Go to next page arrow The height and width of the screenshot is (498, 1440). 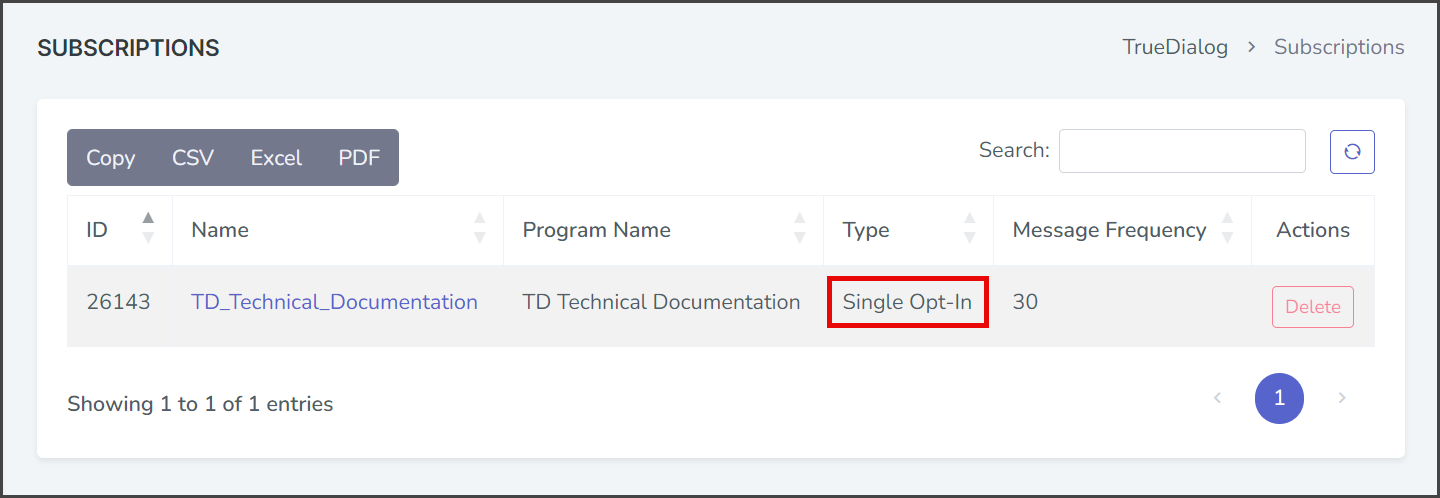[x=1342, y=398]
